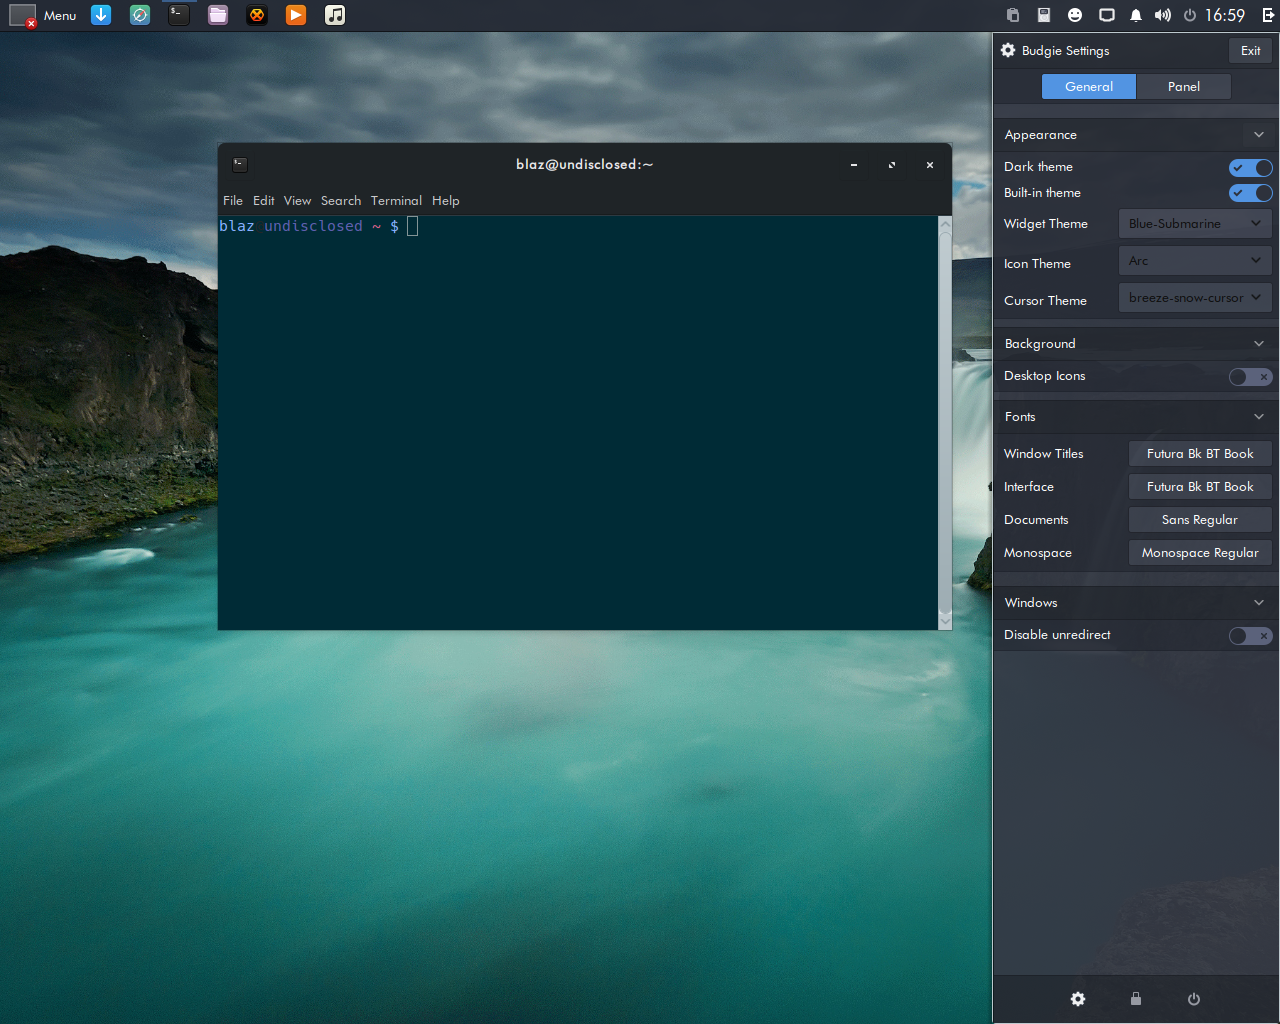Open the terminal Search menu

click(341, 201)
